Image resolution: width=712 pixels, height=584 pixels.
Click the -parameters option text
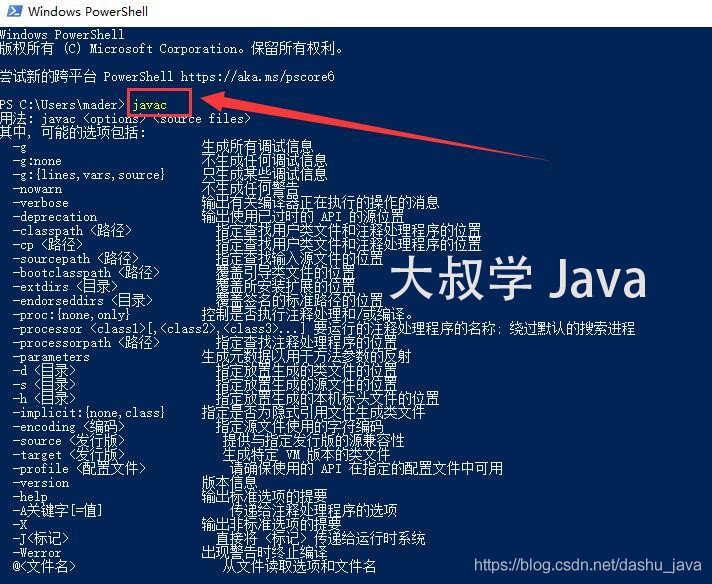click(x=51, y=357)
